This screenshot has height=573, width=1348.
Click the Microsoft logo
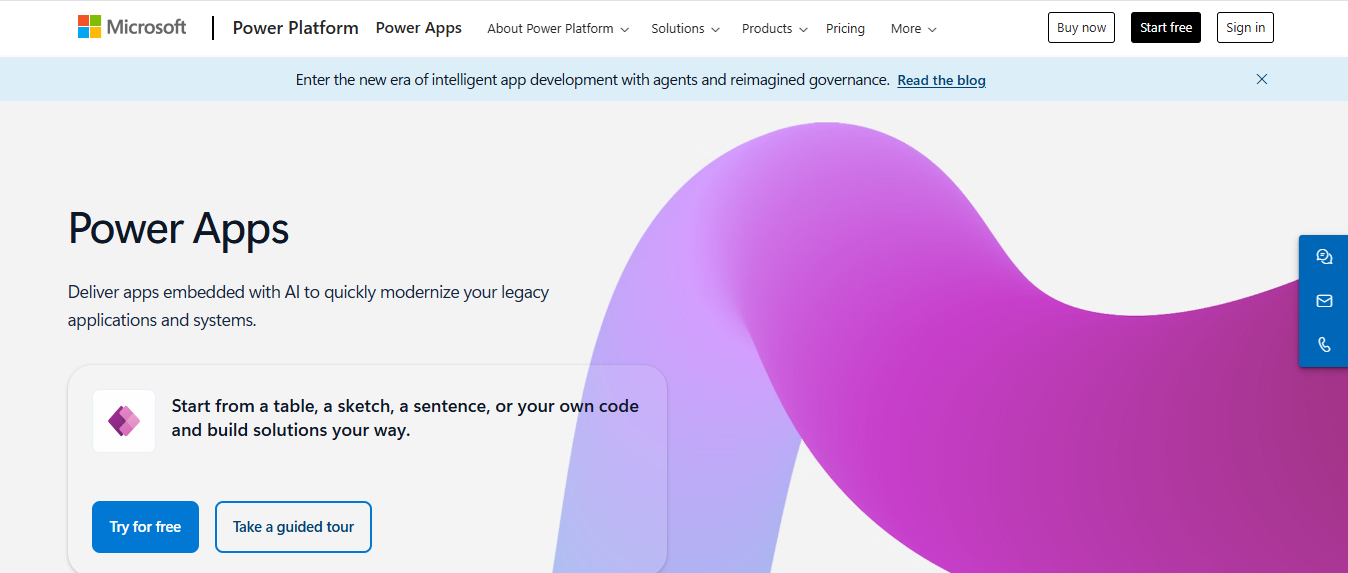tap(132, 27)
